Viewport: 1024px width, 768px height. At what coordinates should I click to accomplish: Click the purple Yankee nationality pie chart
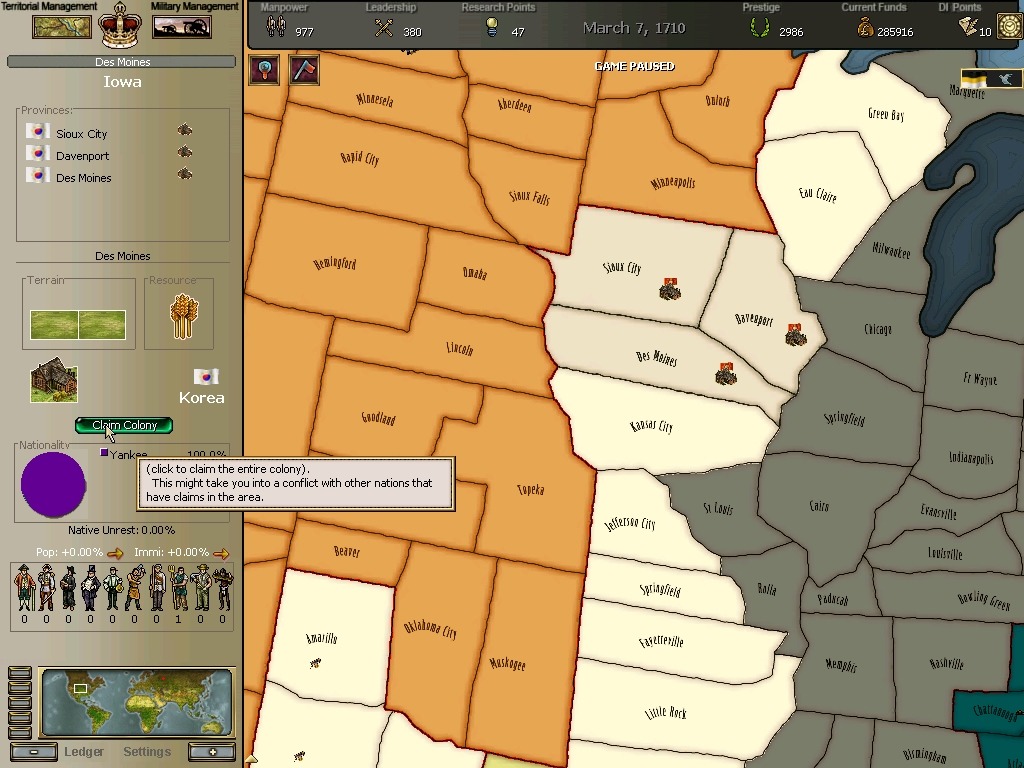[54, 484]
